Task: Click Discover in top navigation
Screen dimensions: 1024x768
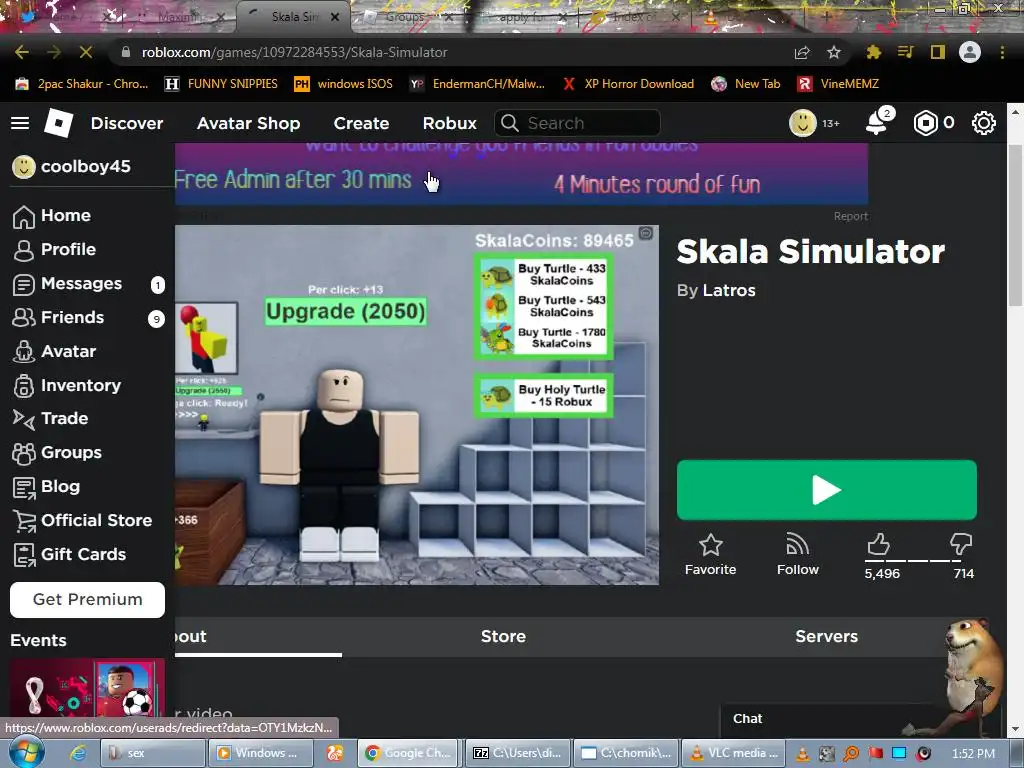Action: click(127, 123)
